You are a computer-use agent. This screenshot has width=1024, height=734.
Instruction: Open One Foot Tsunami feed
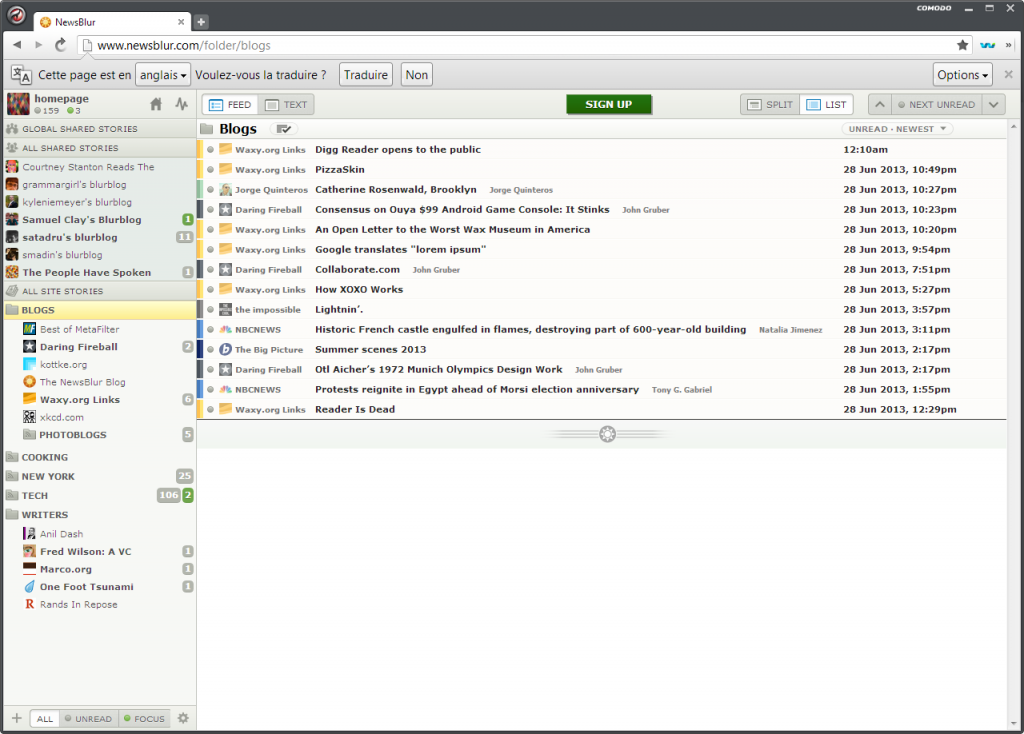[x=99, y=586]
